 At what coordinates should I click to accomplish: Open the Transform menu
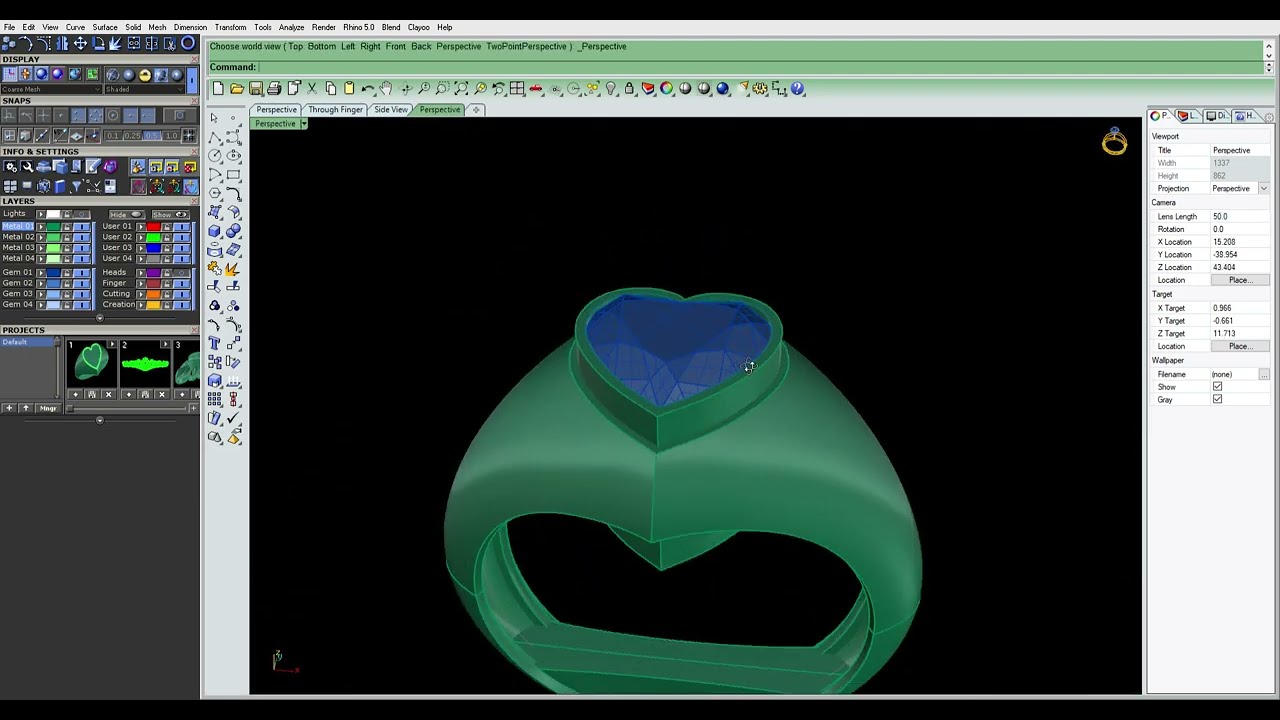tap(230, 27)
